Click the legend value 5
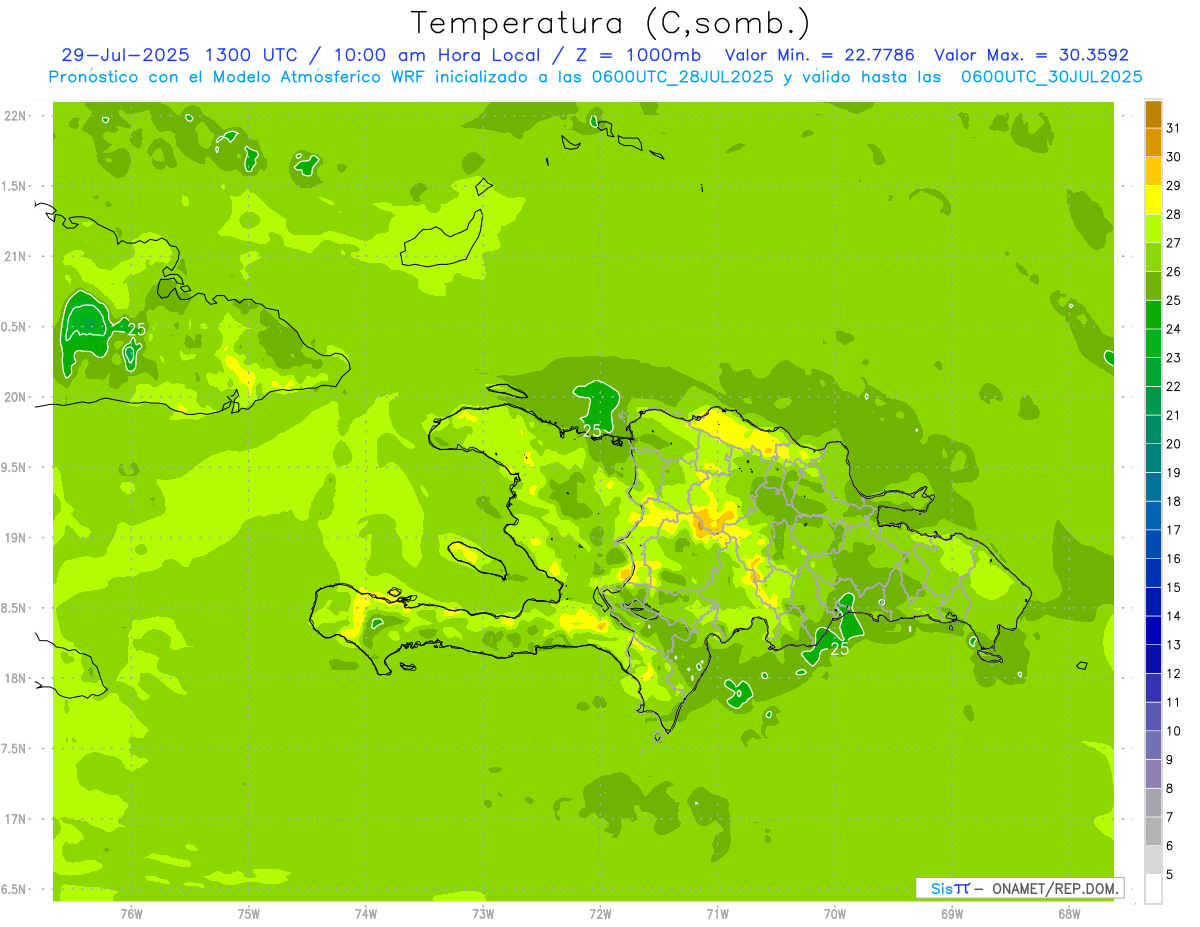1200x927 pixels. pyautogui.click(x=1169, y=874)
